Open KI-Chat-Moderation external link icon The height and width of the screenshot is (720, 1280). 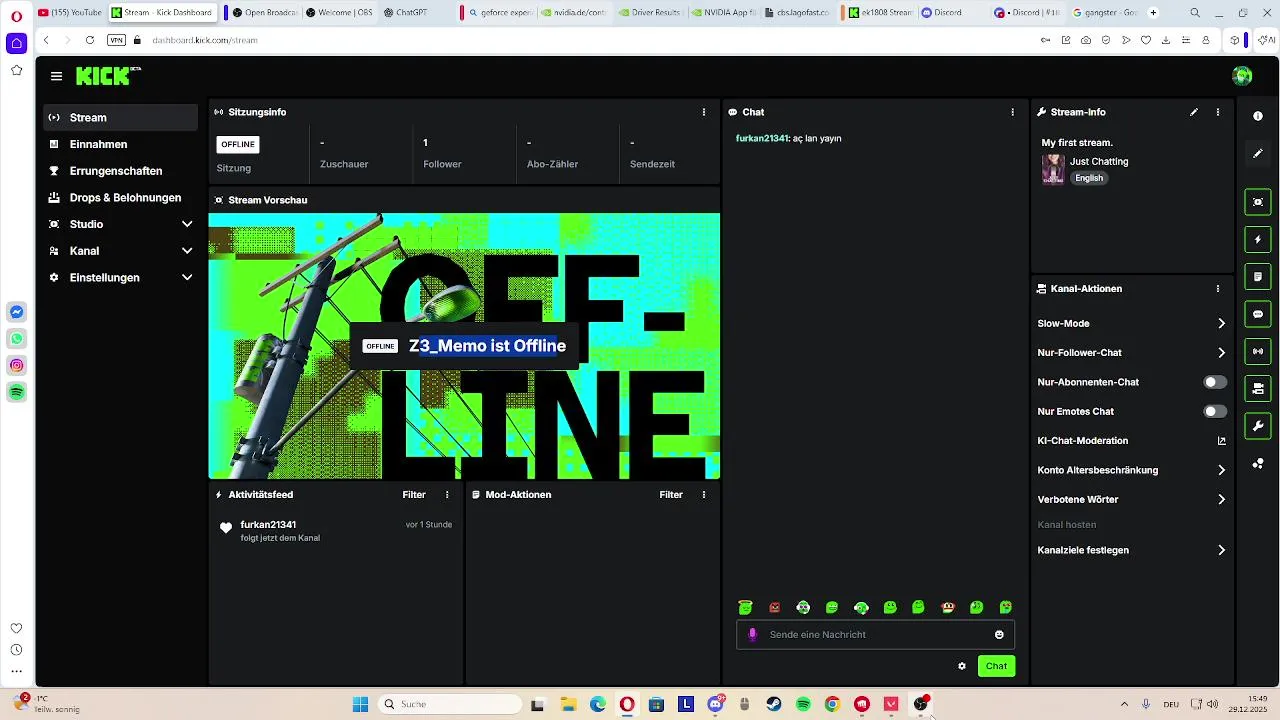1221,440
